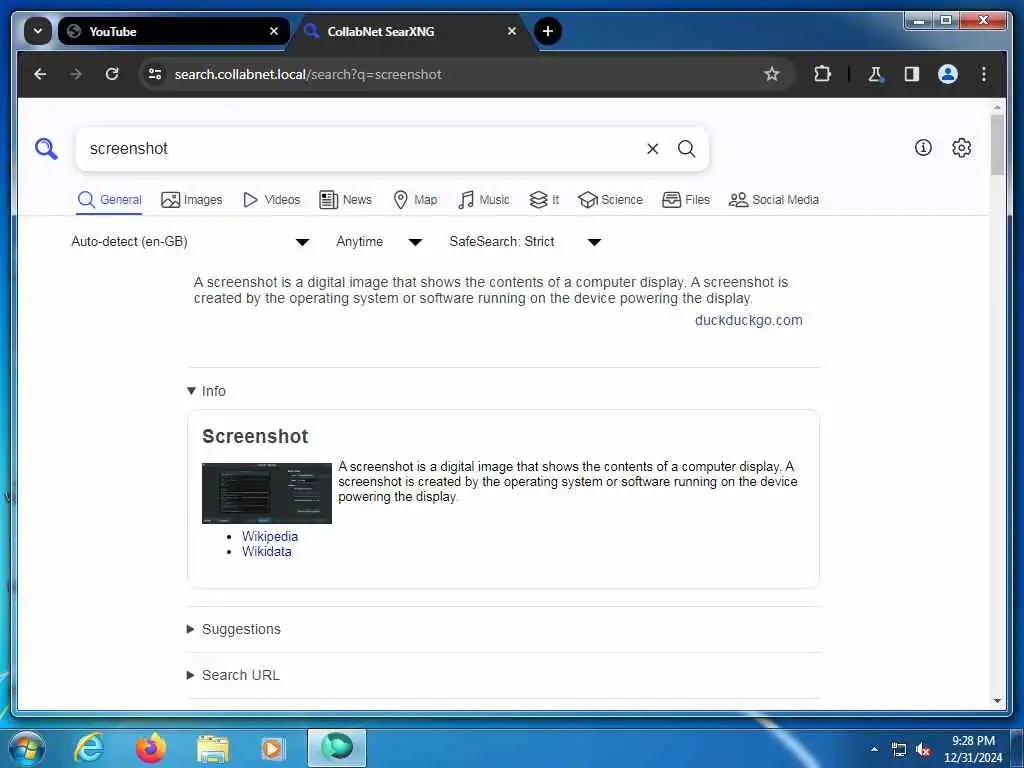The width and height of the screenshot is (1024, 768).
Task: Expand the Suggestions section
Action: [x=234, y=630]
